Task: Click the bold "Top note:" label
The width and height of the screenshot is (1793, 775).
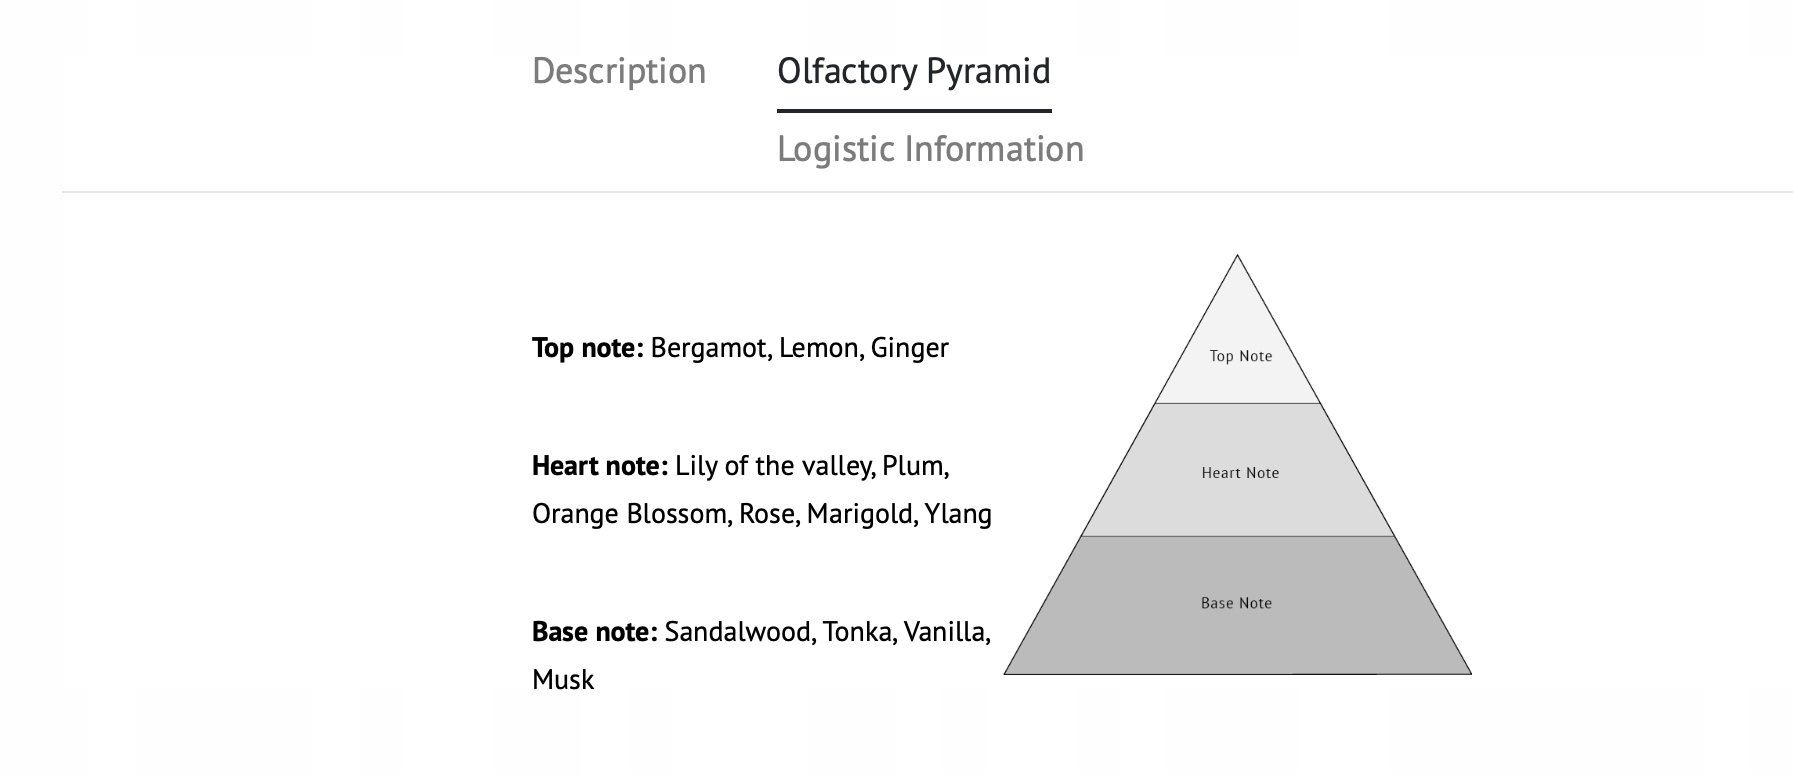Action: point(587,348)
